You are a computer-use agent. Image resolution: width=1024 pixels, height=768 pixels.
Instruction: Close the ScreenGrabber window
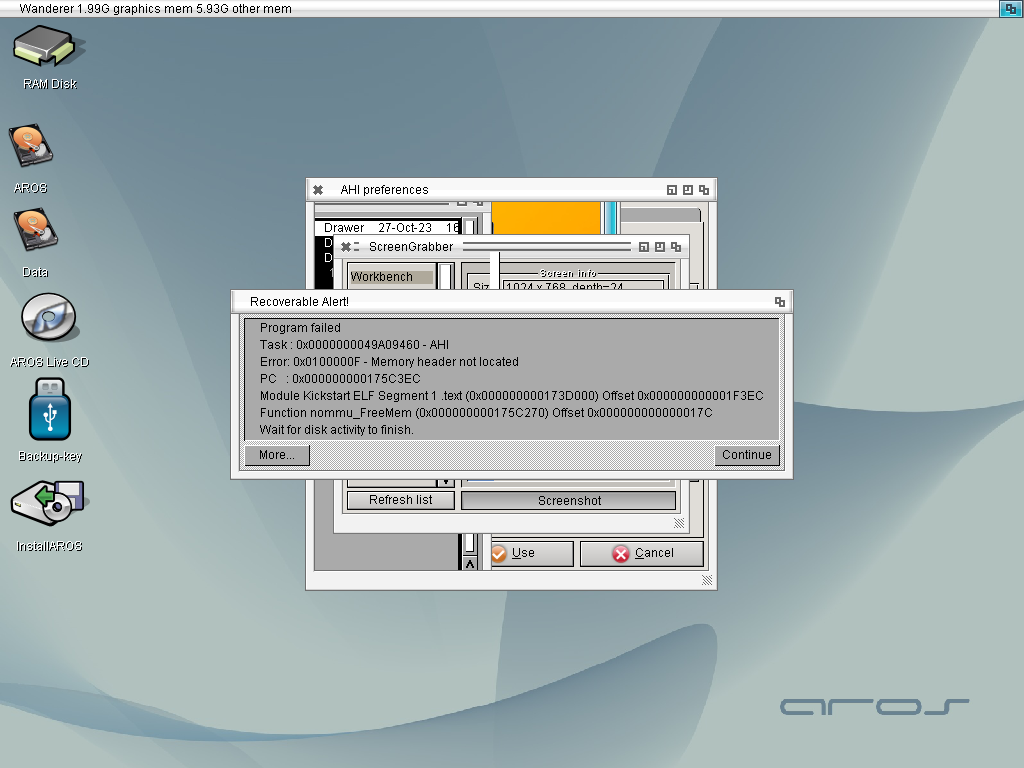pos(345,247)
